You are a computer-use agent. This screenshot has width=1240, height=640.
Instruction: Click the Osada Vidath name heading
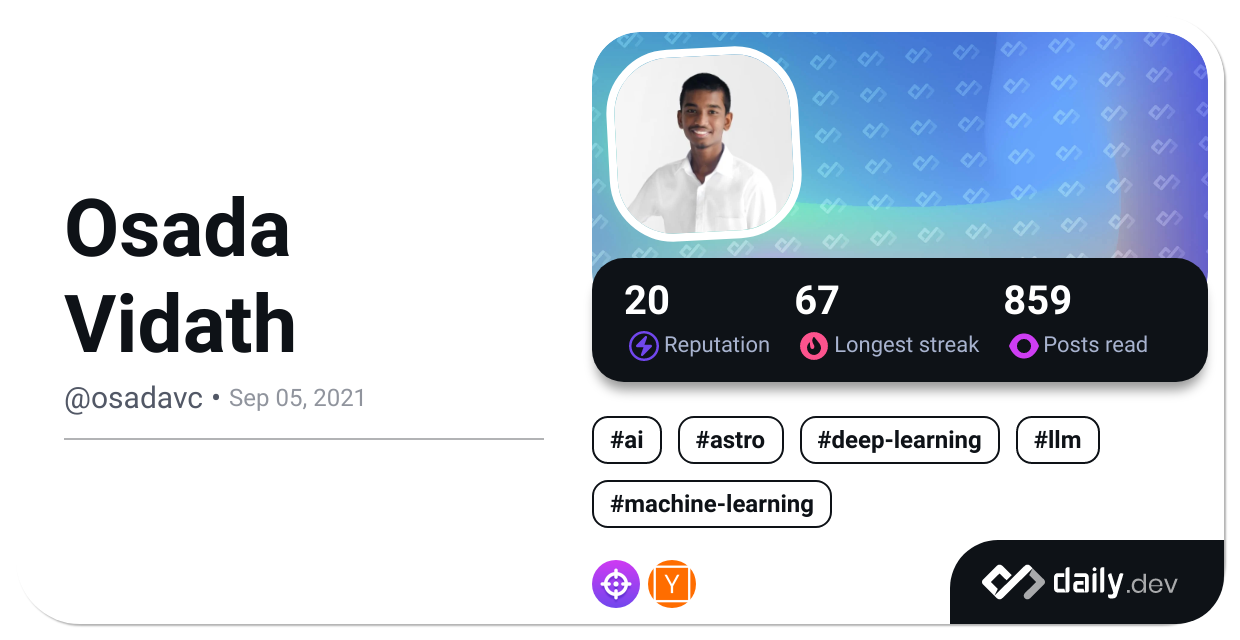tap(181, 277)
